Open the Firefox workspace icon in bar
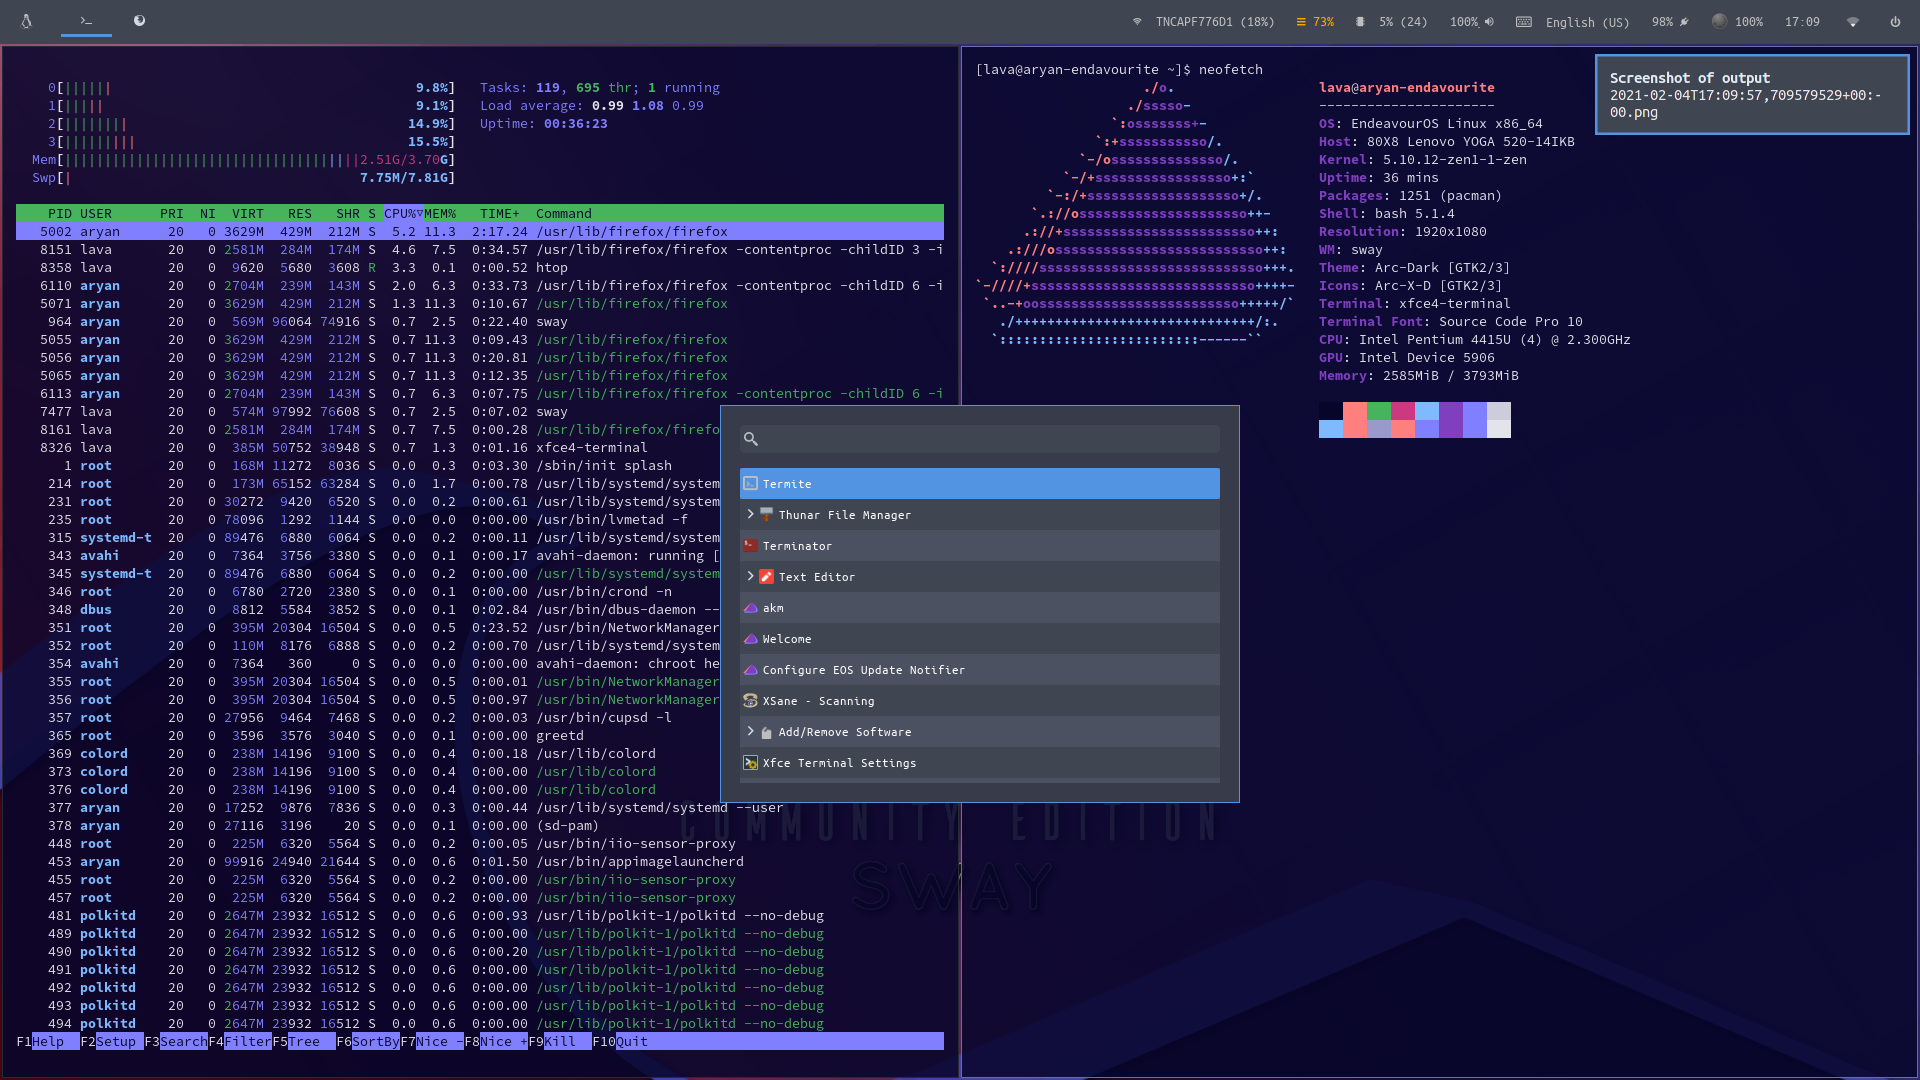The image size is (1920, 1080). (139, 21)
